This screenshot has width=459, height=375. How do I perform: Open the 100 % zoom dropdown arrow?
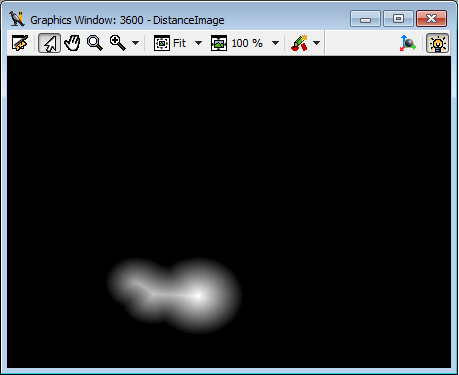[x=275, y=43]
